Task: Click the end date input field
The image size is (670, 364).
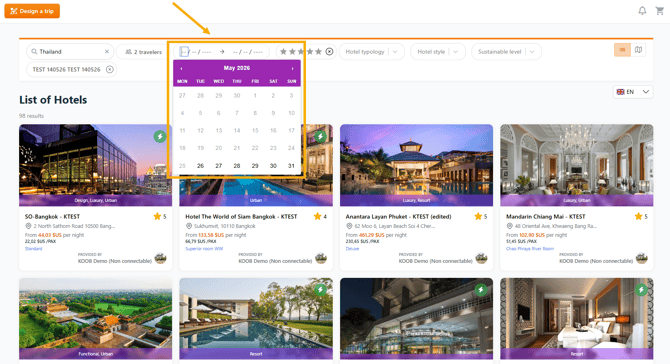Action: (x=247, y=52)
